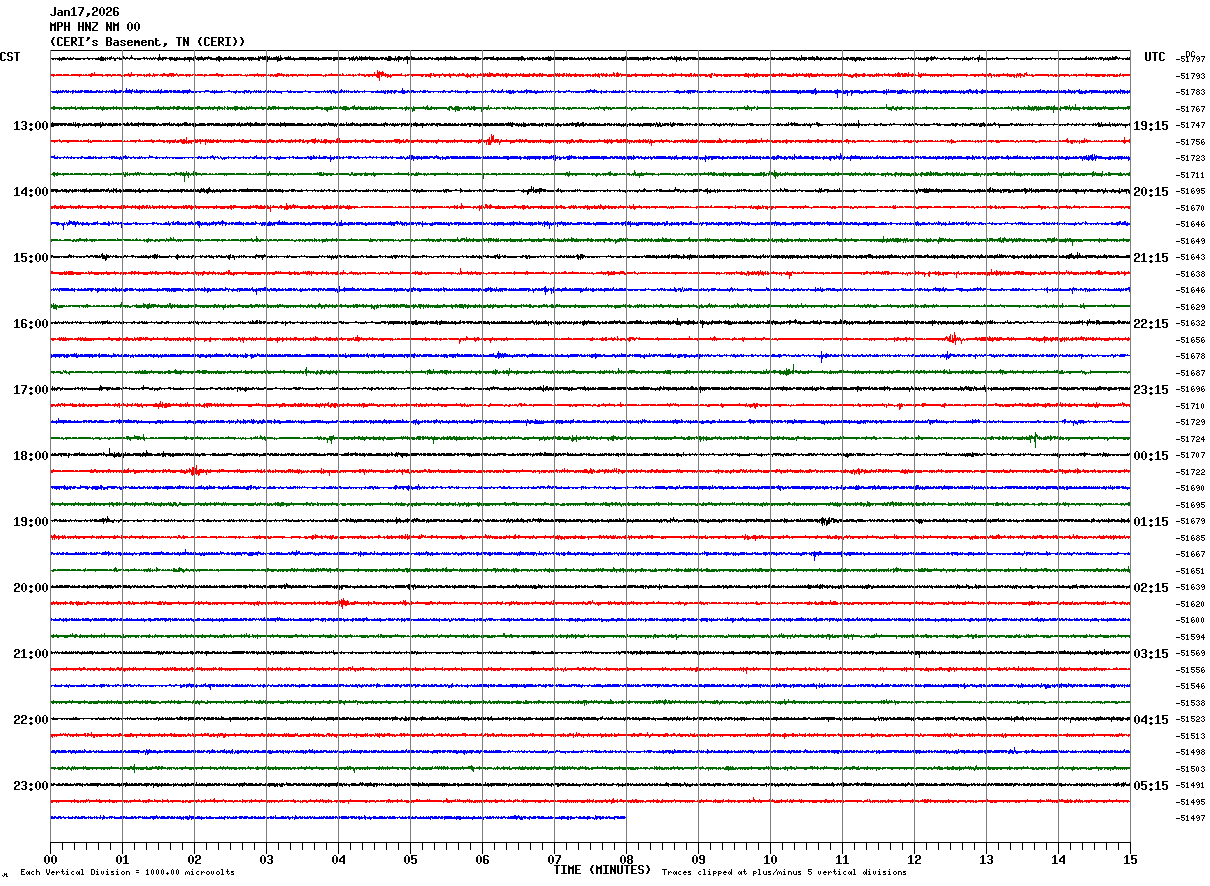Screen dimensions: 1210x886
Task: Select the DC offset value -51670
Action: coord(1191,208)
